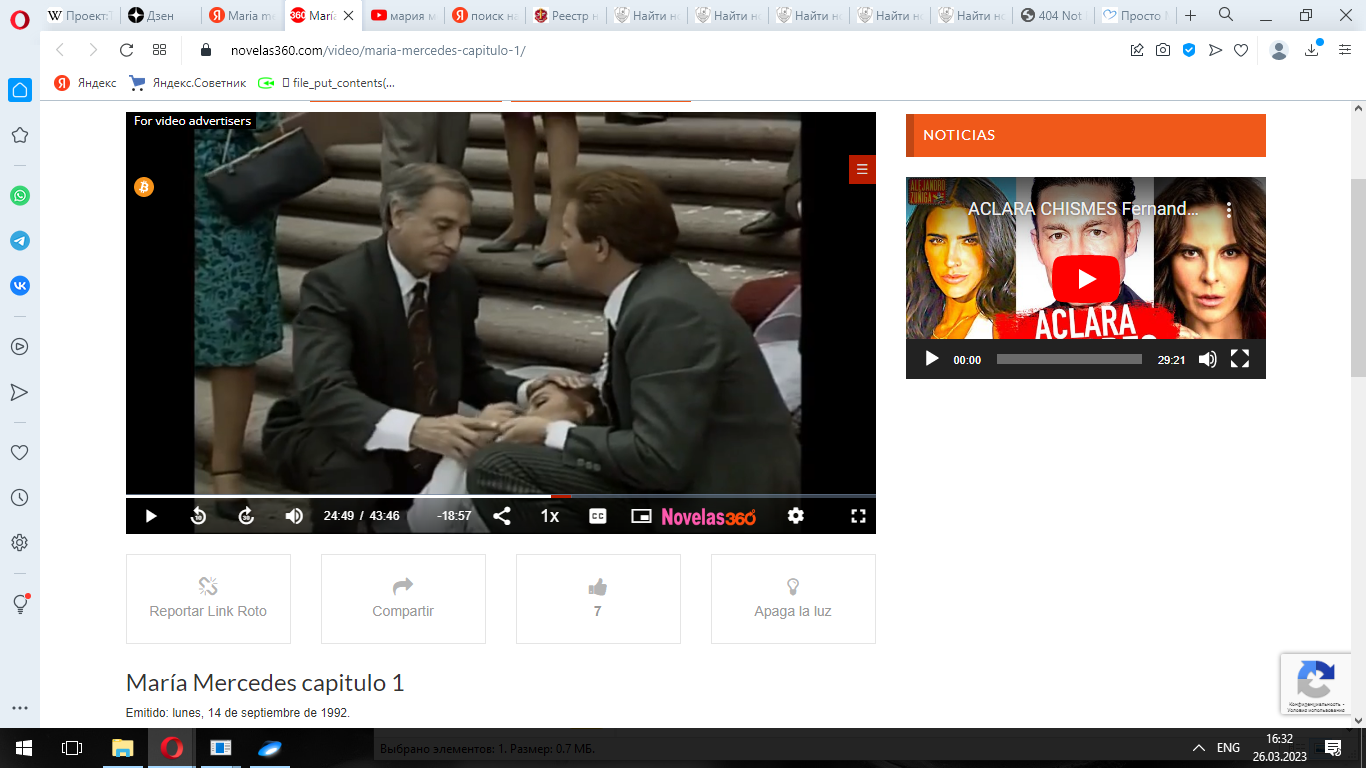Image resolution: width=1366 pixels, height=768 pixels.
Task: Open browsing history in the sidebar
Action: pos(19,497)
